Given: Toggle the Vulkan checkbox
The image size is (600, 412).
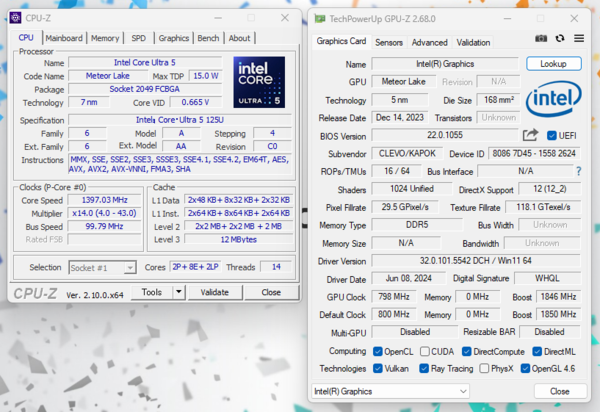Looking at the screenshot, I should (x=378, y=368).
